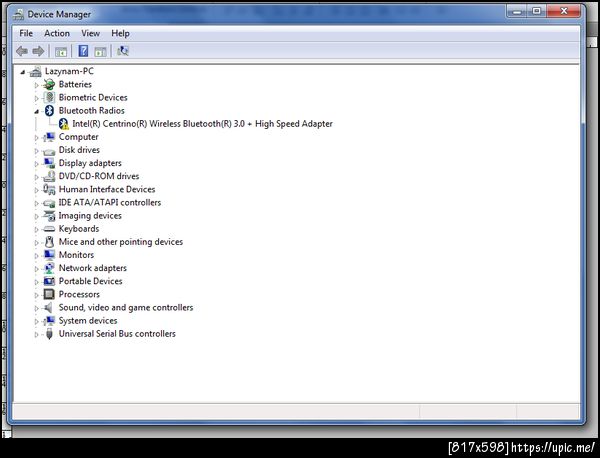This screenshot has width=600, height=458.
Task: Select Universal Serial Bus controllers label
Action: tap(117, 334)
